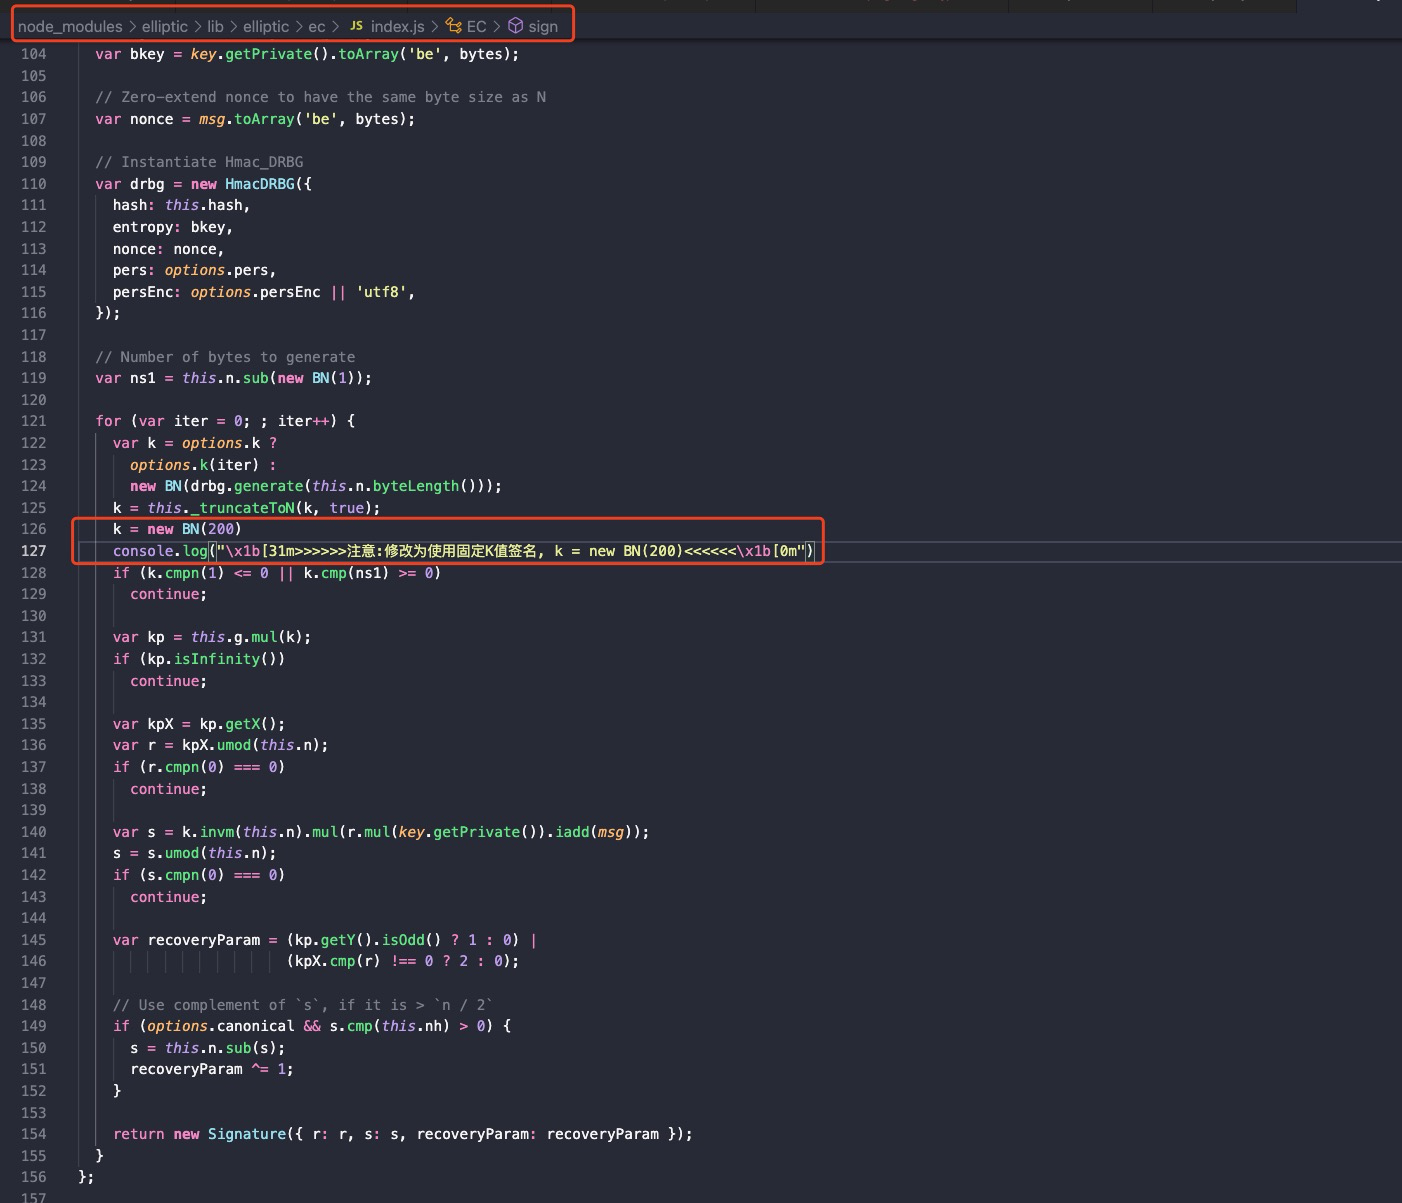Select the sign method breadcrumb label
The width and height of the screenshot is (1402, 1203).
(543, 26)
